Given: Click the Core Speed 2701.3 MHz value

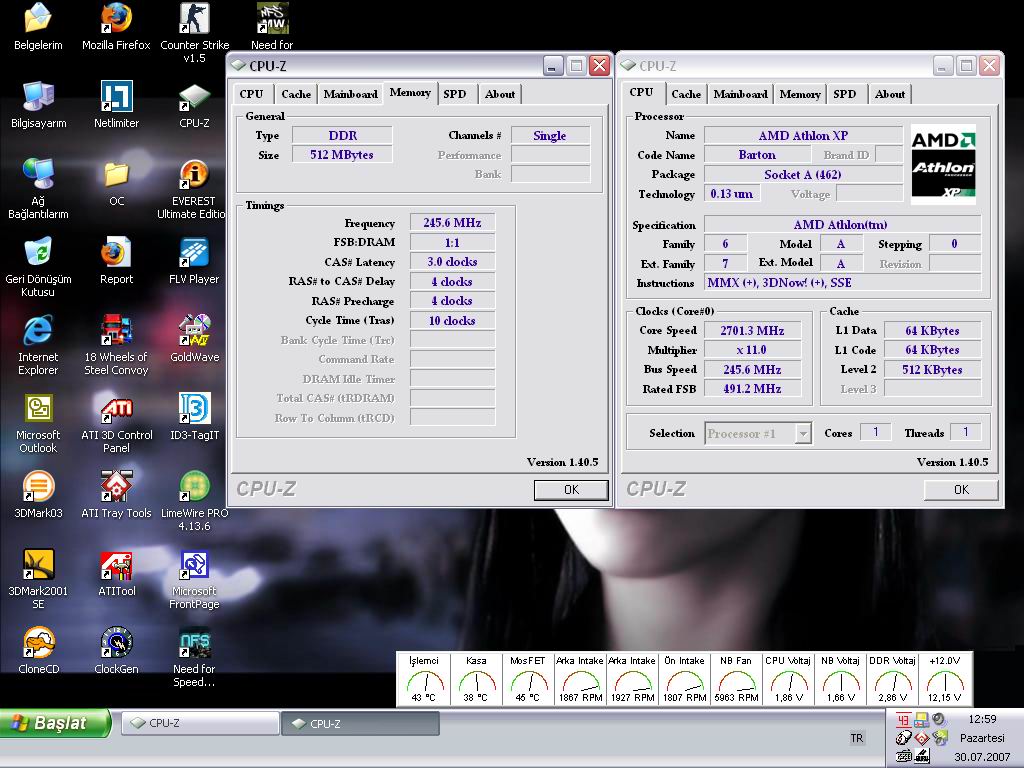Looking at the screenshot, I should tap(752, 330).
